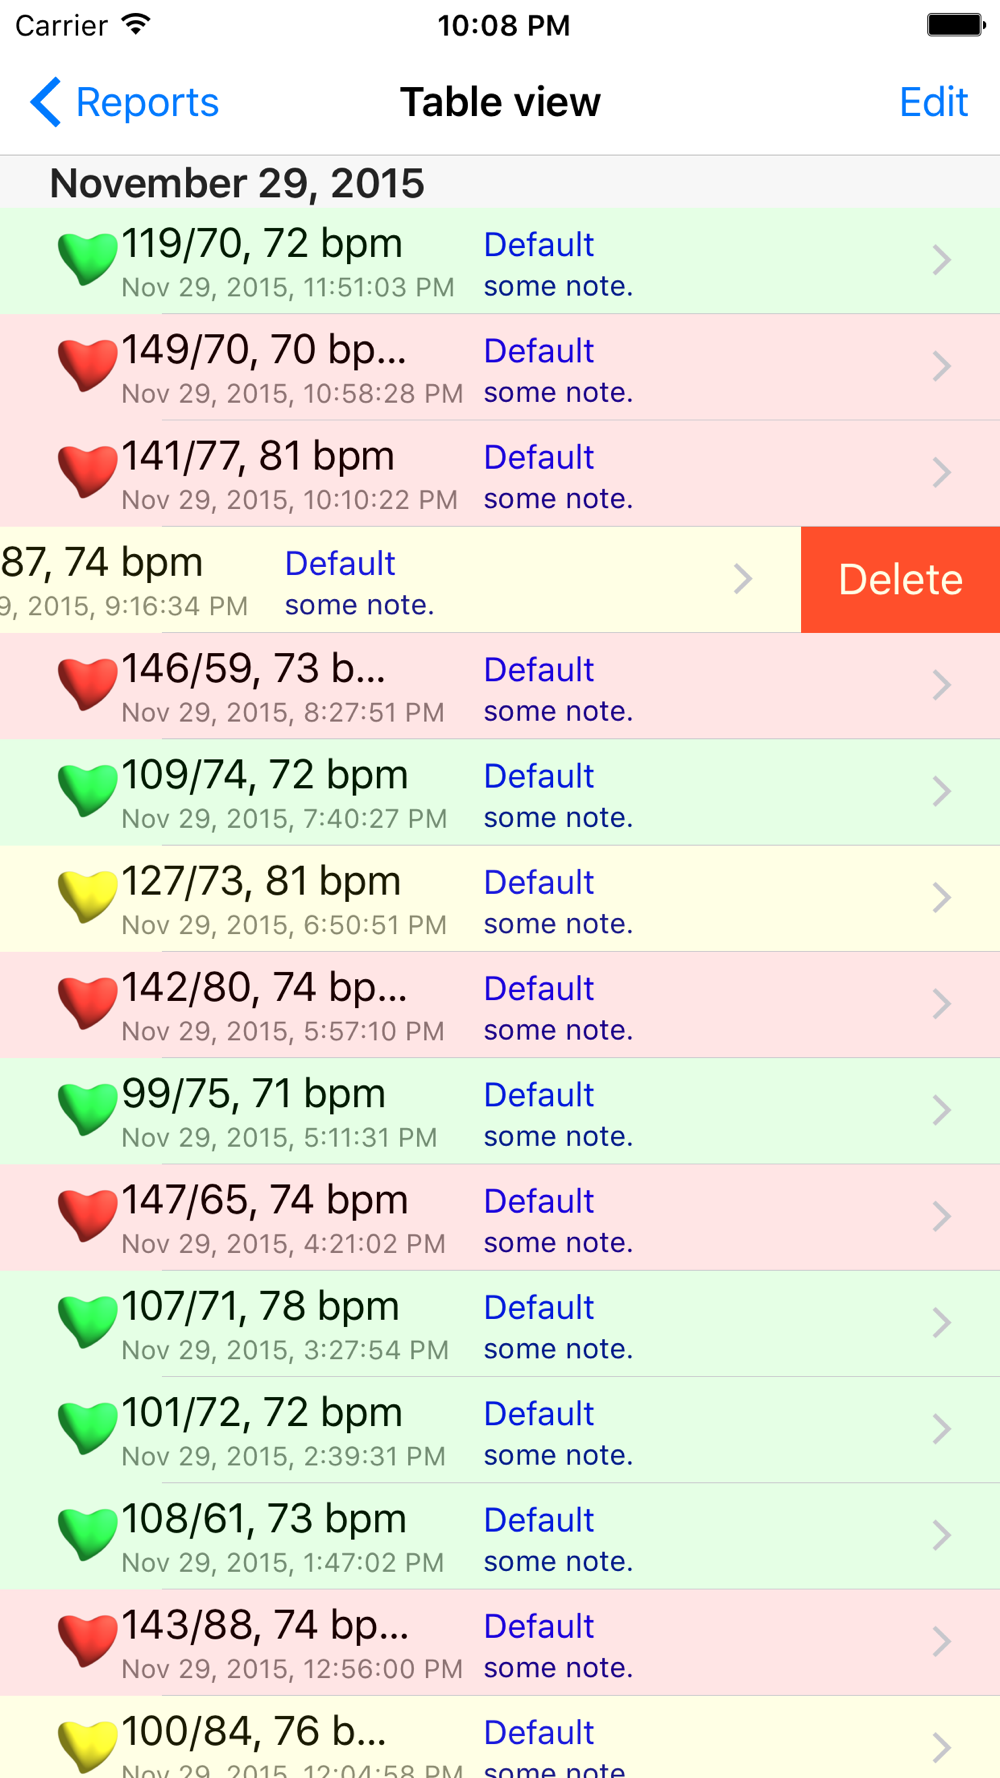
Task: Tap yellow heart beside 100/84 reading
Action: point(87,1745)
